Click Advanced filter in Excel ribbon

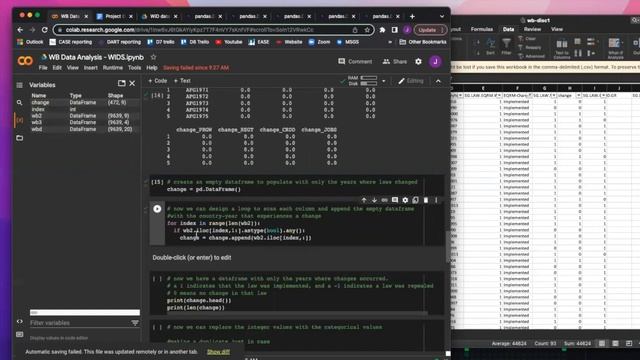coord(531,56)
